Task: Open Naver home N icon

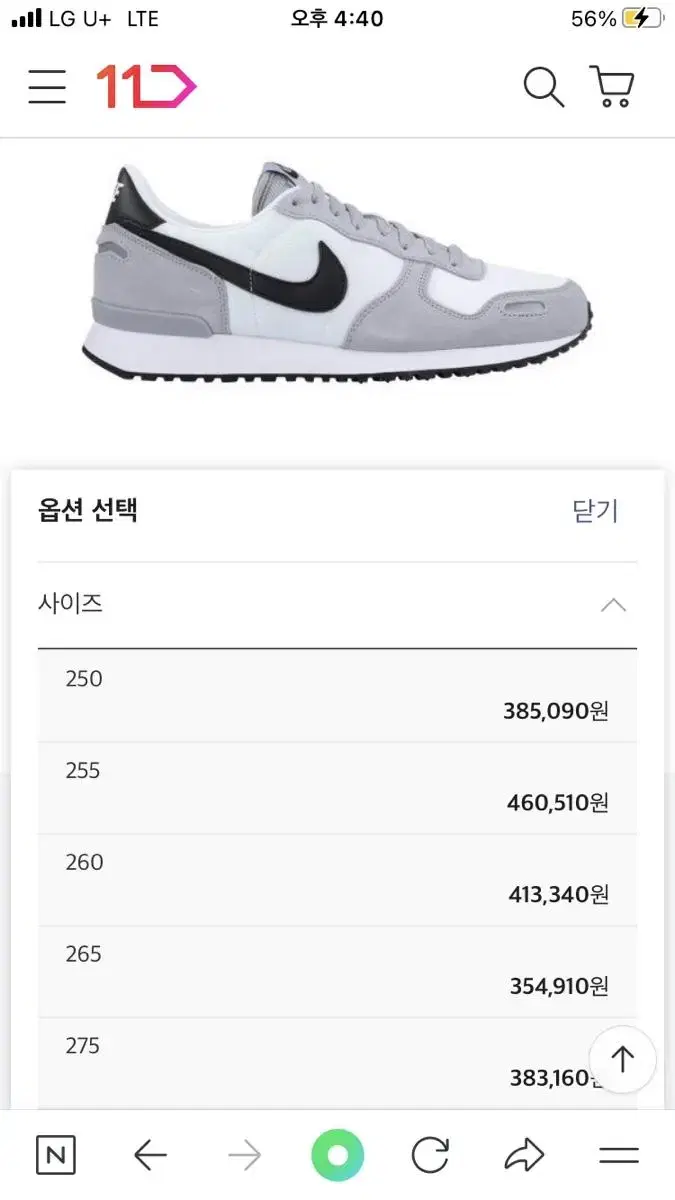Action: [56, 1156]
